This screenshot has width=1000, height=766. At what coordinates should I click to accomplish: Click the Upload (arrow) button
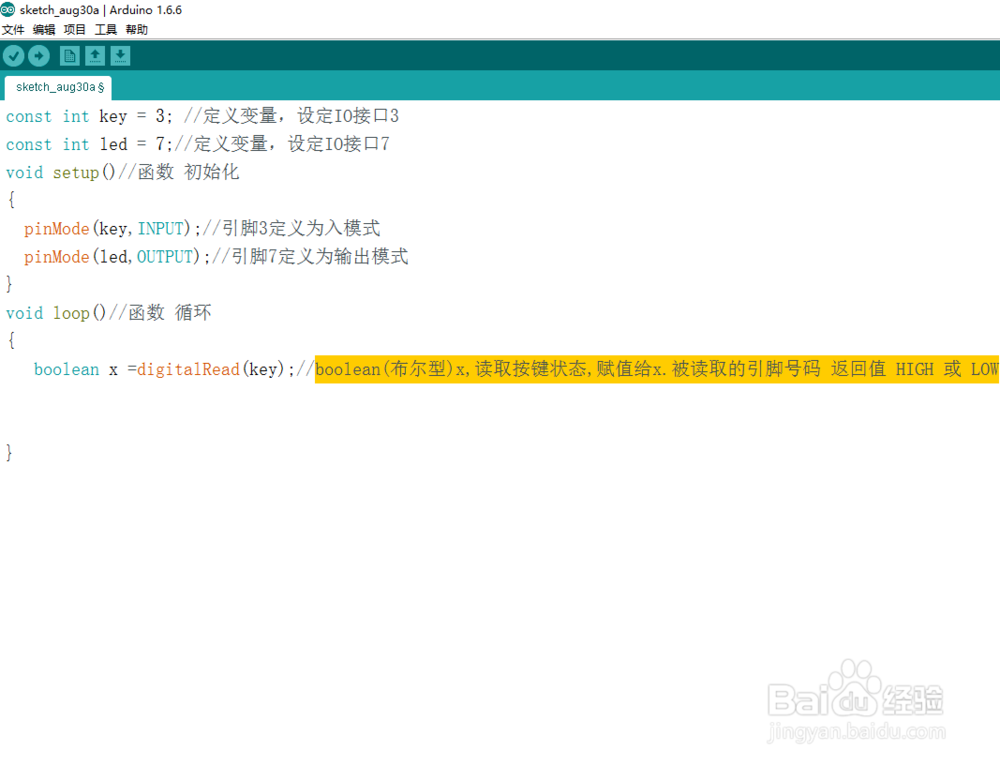38,56
